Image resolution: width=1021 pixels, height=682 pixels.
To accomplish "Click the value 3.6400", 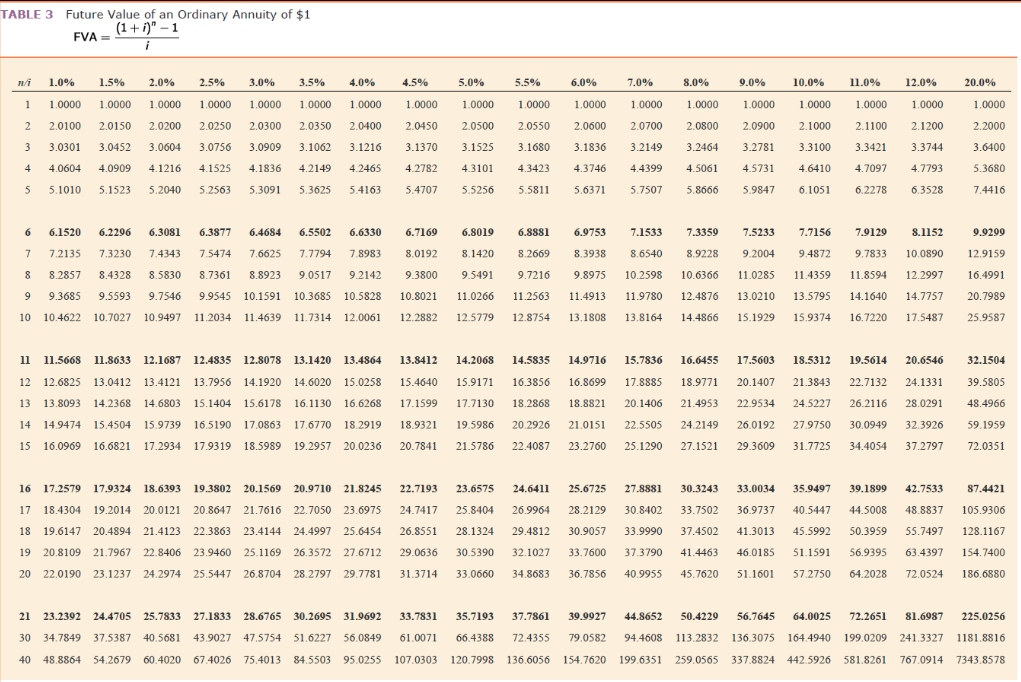I will pyautogui.click(x=989, y=147).
